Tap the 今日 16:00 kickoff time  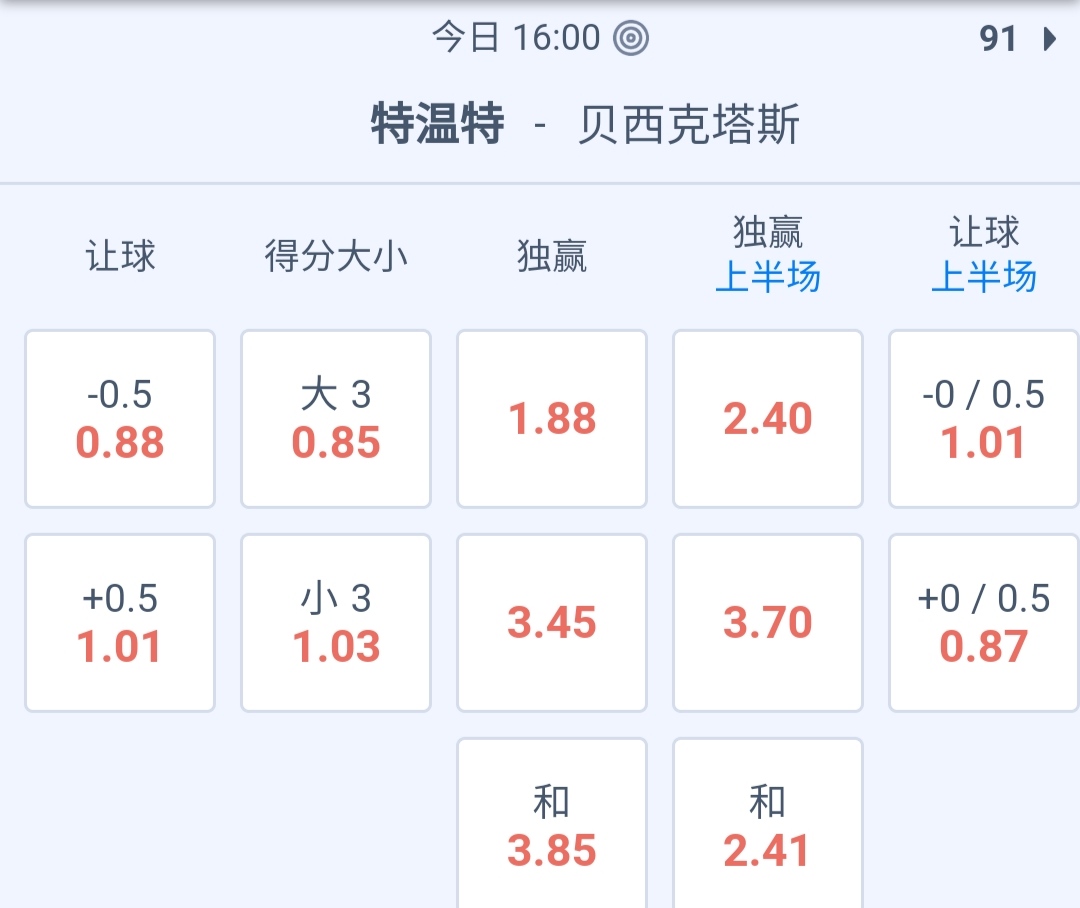click(516, 39)
